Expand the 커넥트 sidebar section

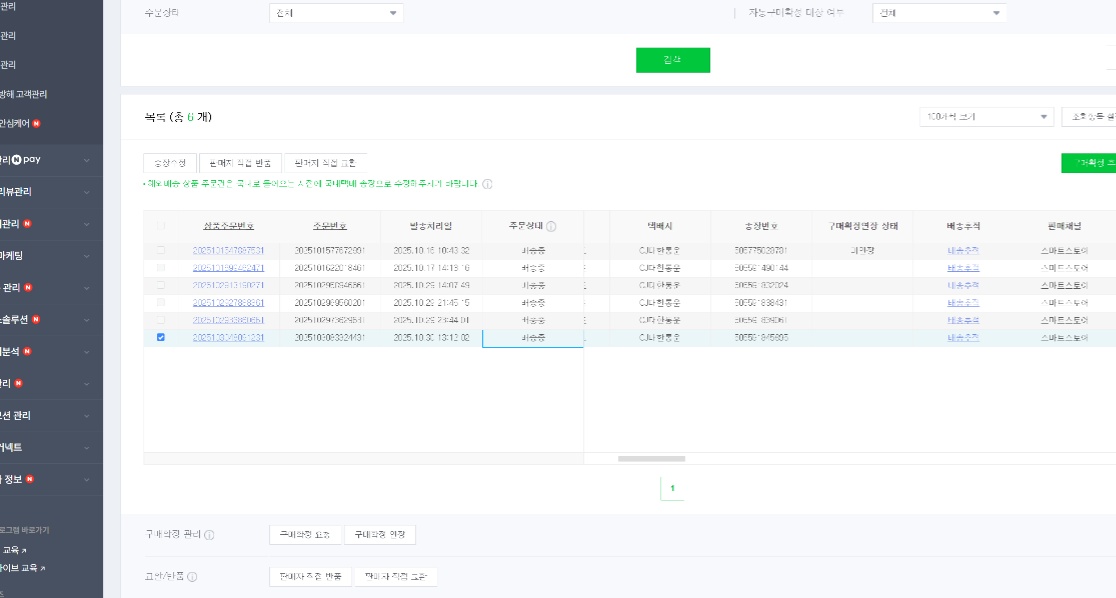[x=87, y=448]
